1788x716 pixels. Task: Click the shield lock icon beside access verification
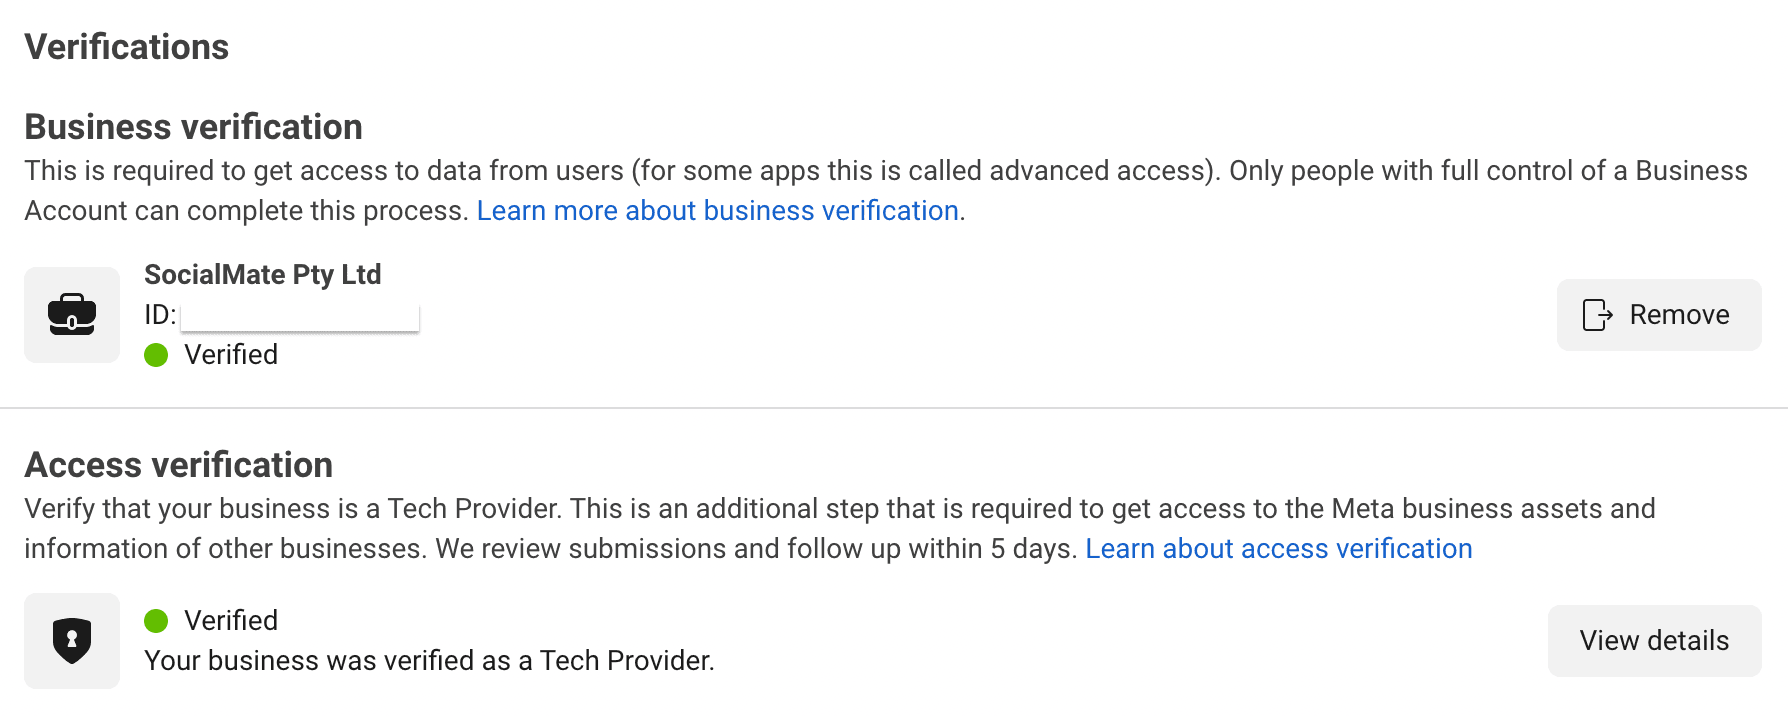tap(71, 640)
